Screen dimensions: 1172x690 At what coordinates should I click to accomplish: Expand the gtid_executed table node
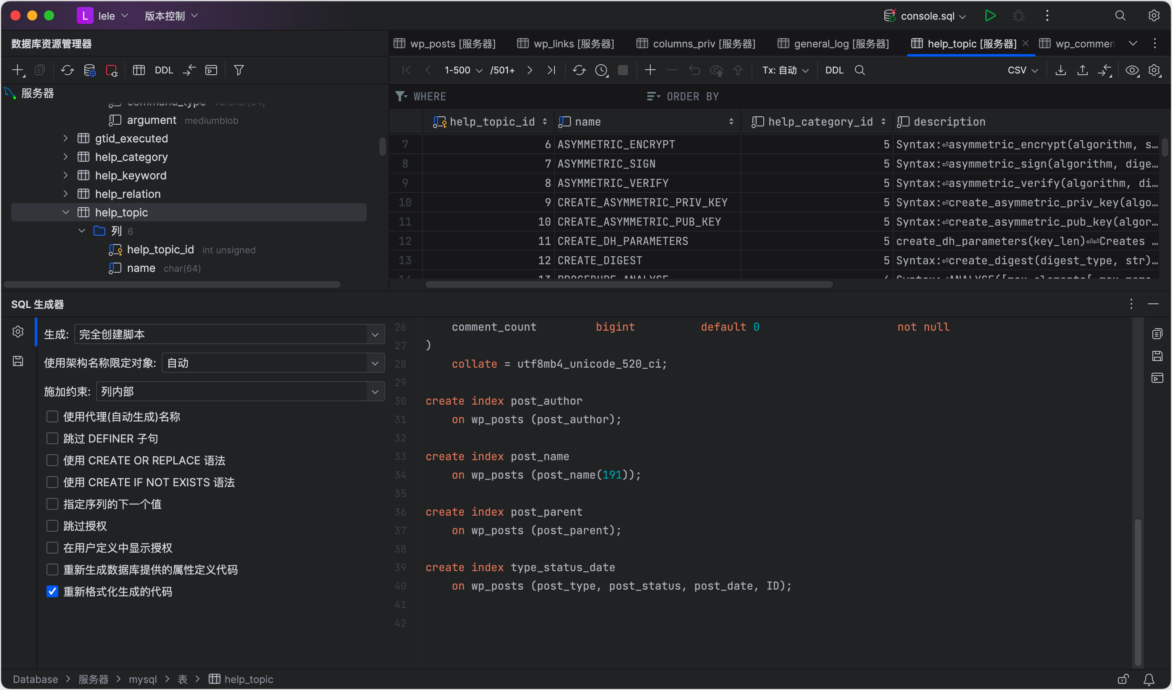pyautogui.click(x=66, y=138)
